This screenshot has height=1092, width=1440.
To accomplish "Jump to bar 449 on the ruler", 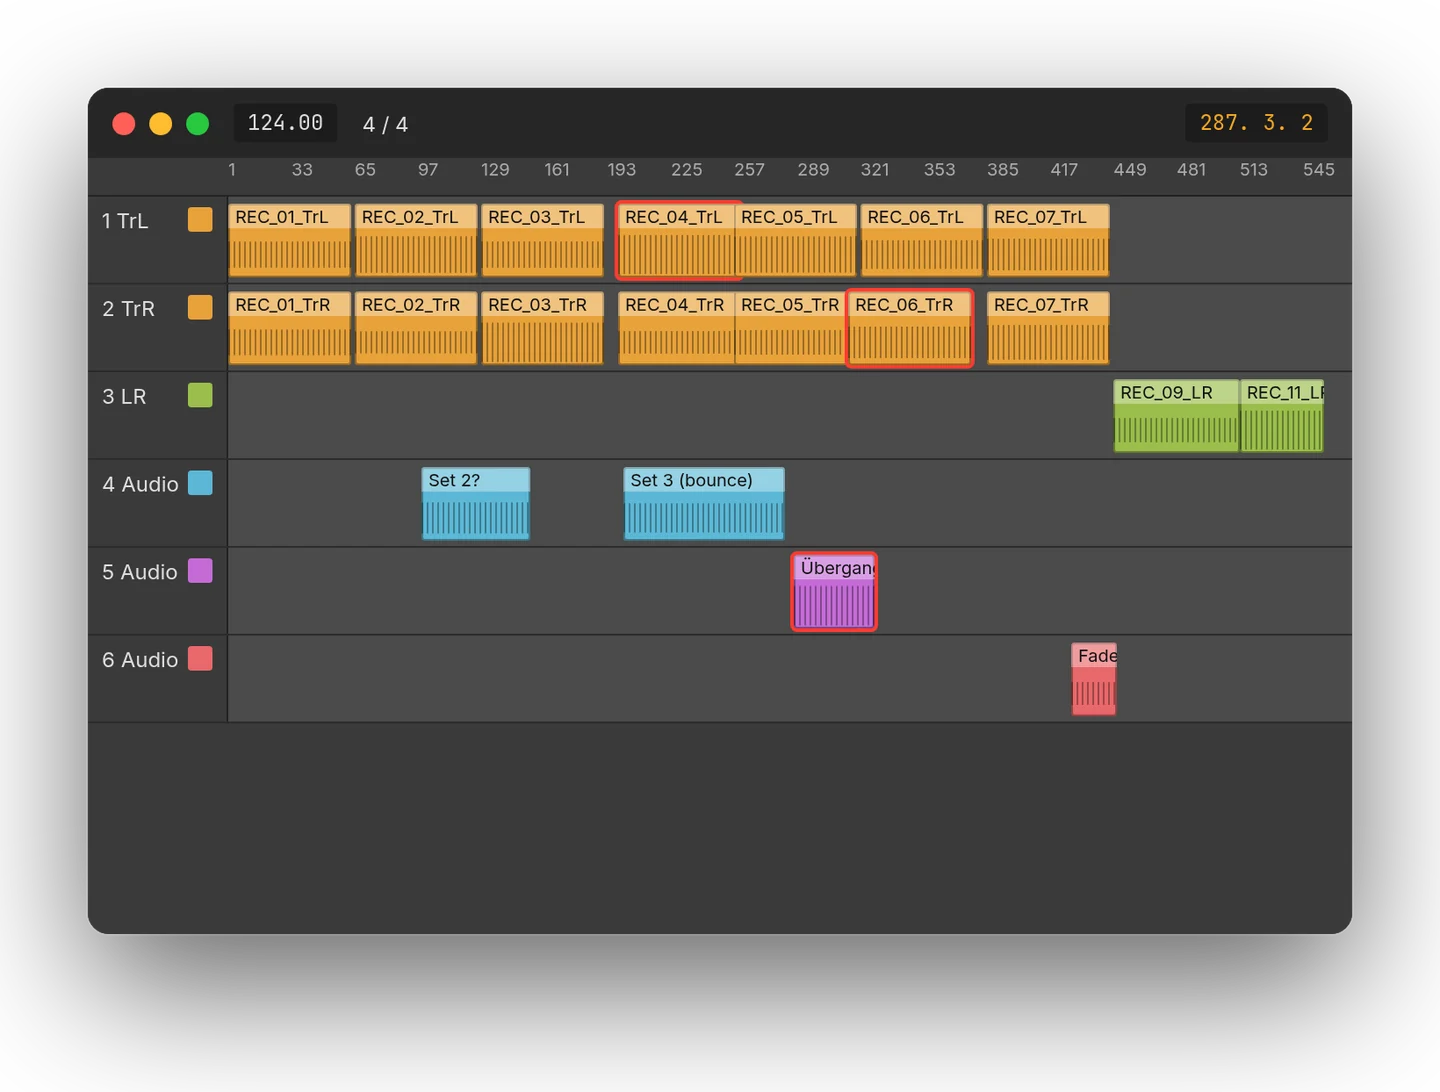I will (1130, 170).
